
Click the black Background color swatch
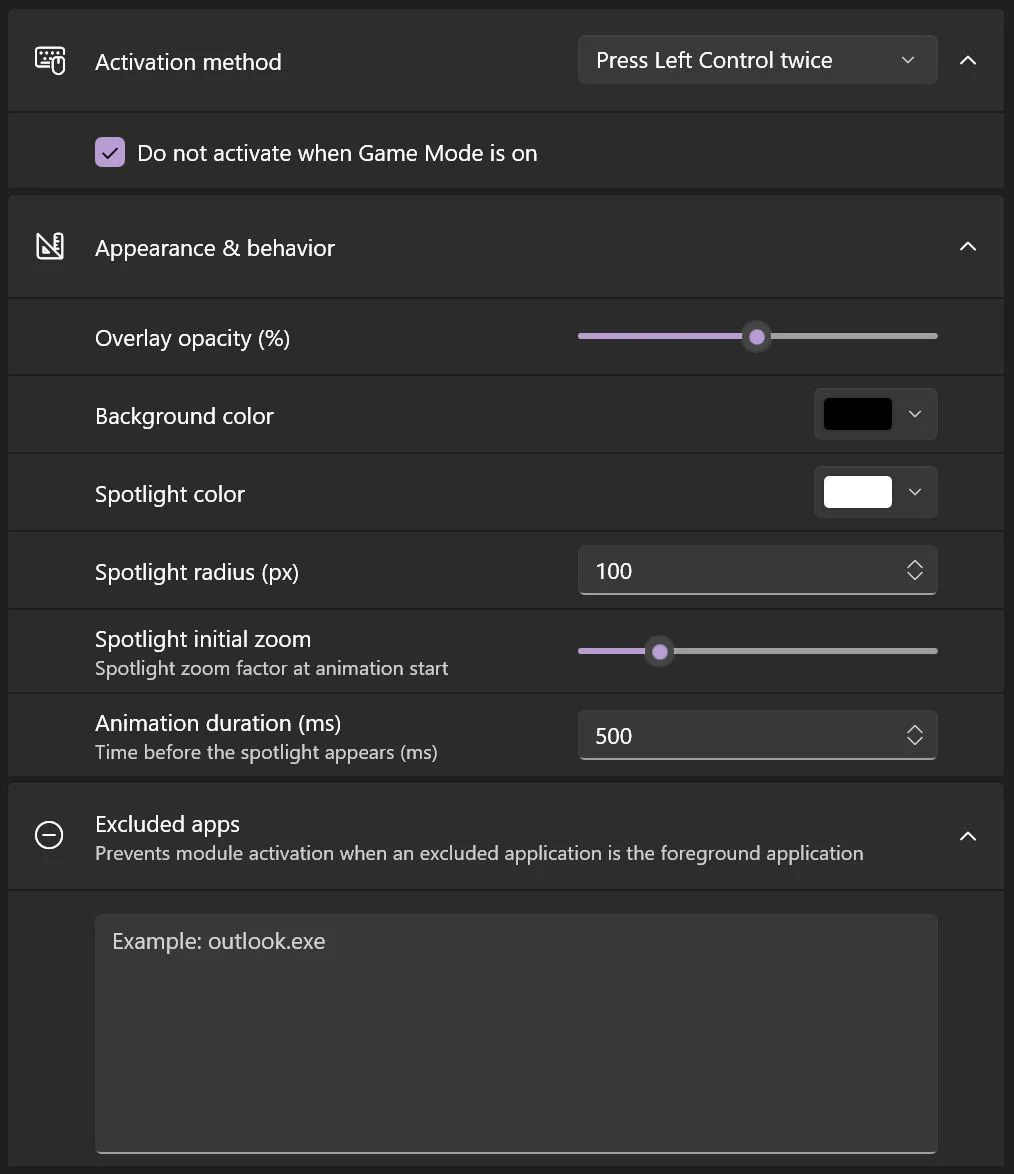click(x=857, y=414)
